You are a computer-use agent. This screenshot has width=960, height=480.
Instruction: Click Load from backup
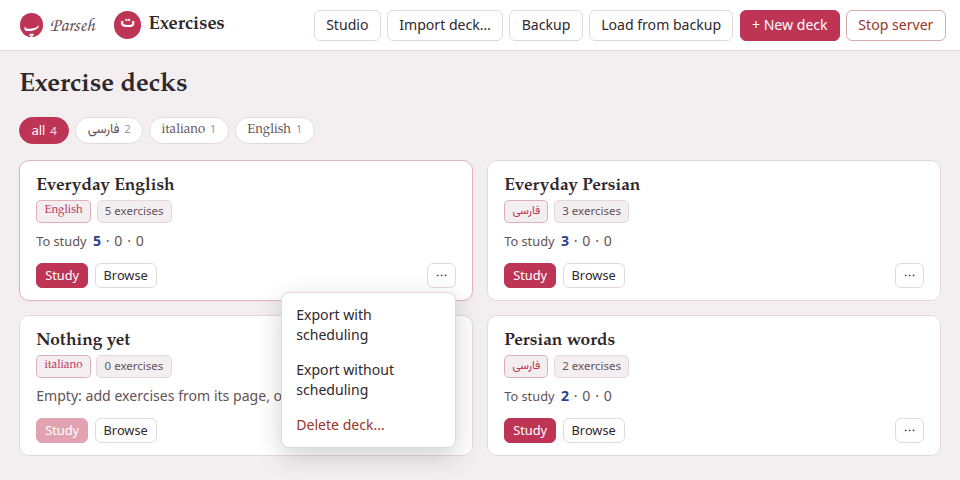[661, 25]
